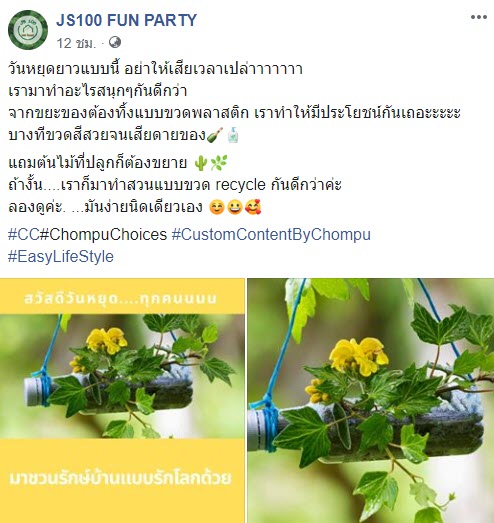Click the green herb leaf emoji
The width and height of the screenshot is (494, 523).
(x=219, y=163)
